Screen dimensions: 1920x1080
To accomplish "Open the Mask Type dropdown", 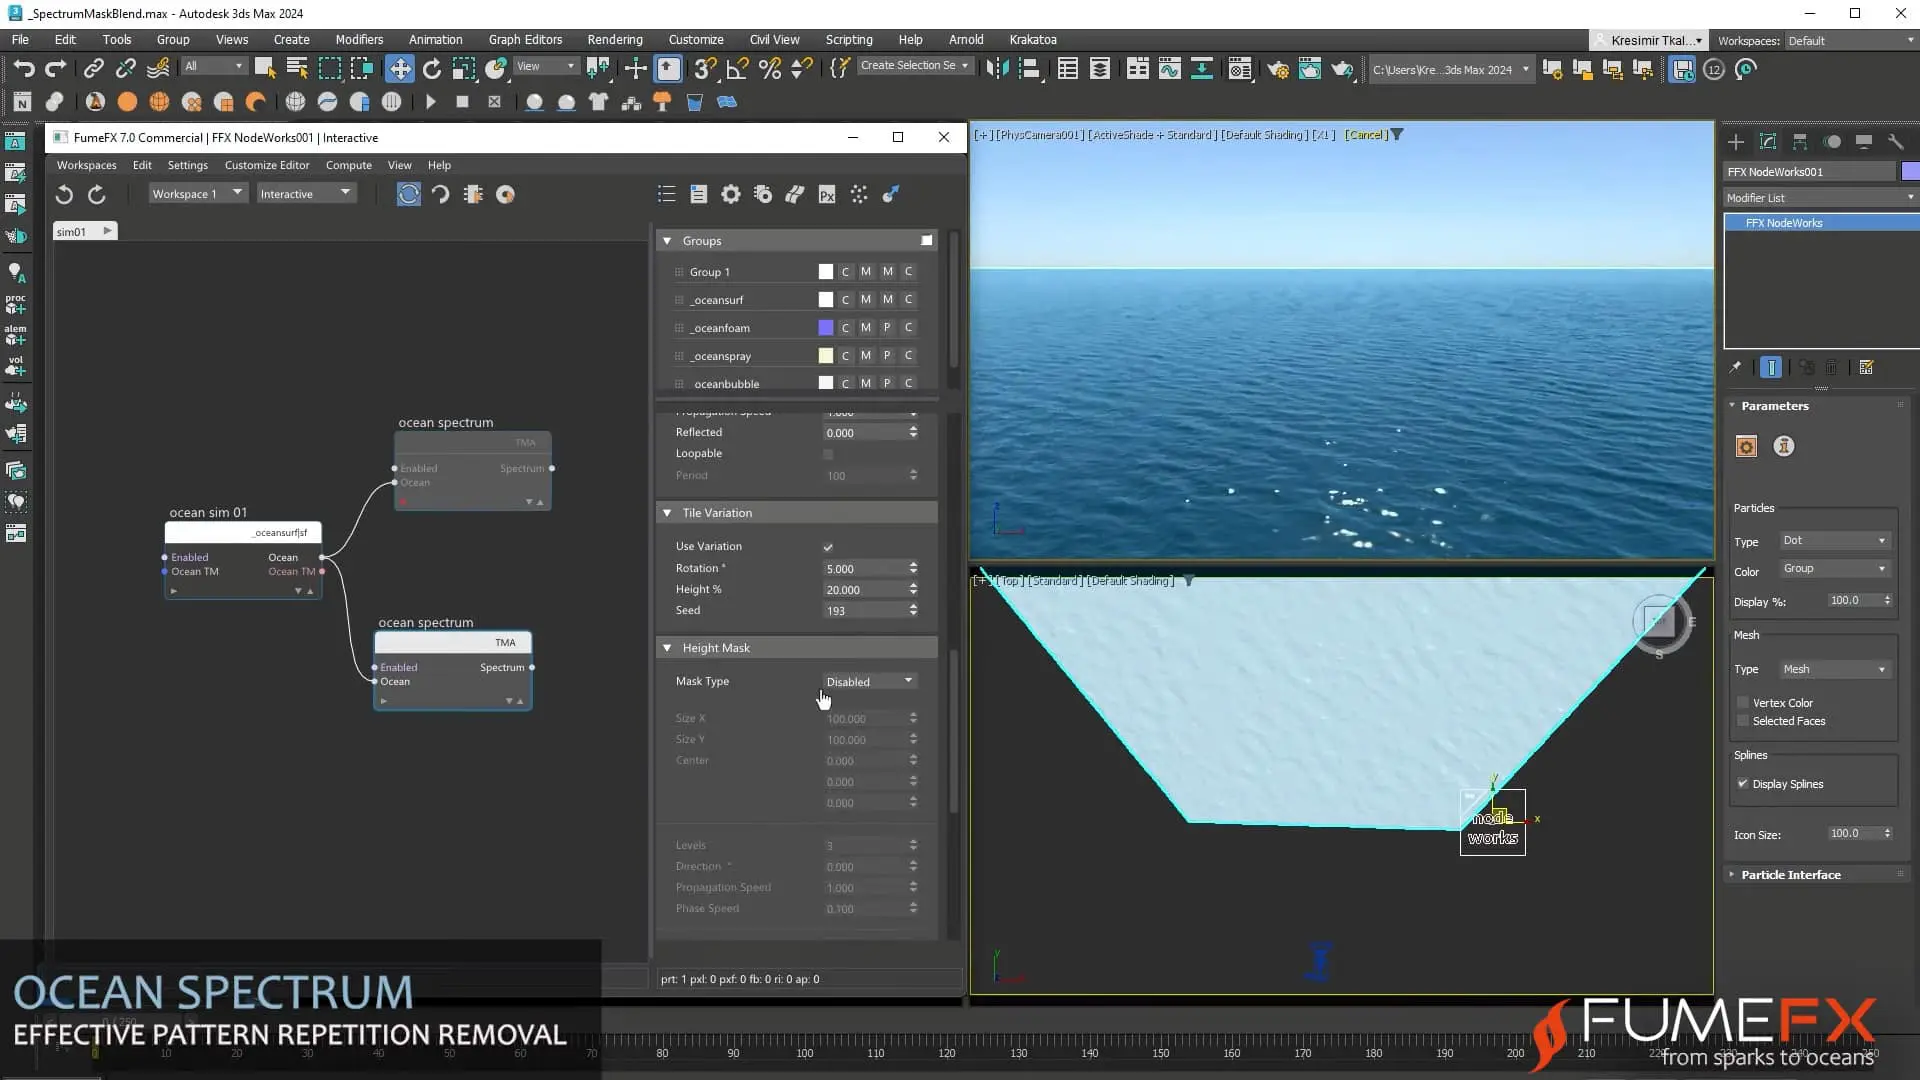I will [x=869, y=682].
